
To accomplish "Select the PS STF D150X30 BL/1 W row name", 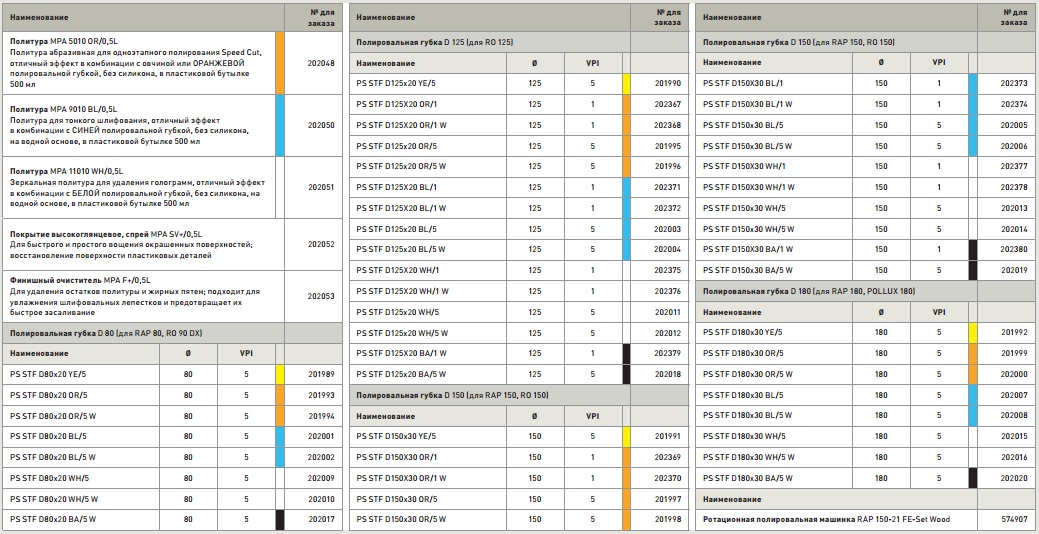I will click(x=747, y=105).
